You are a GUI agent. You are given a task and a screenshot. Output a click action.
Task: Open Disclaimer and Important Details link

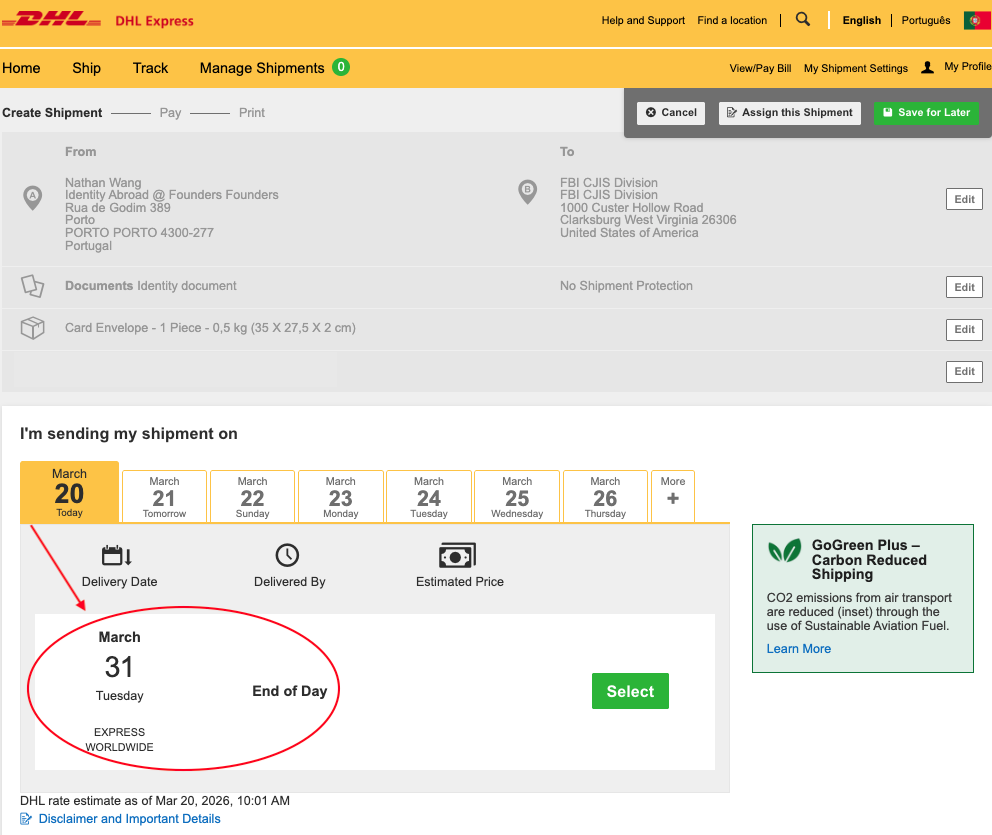(x=129, y=819)
